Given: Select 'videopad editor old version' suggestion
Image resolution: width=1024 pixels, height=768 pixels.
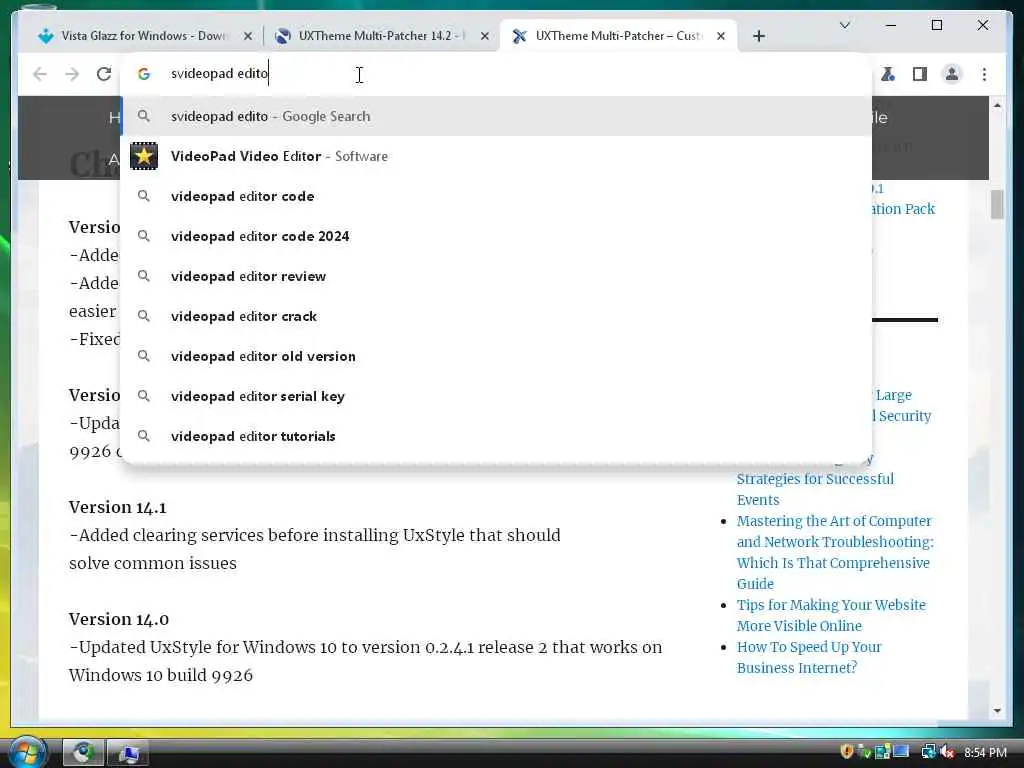Looking at the screenshot, I should click(x=496, y=357).
